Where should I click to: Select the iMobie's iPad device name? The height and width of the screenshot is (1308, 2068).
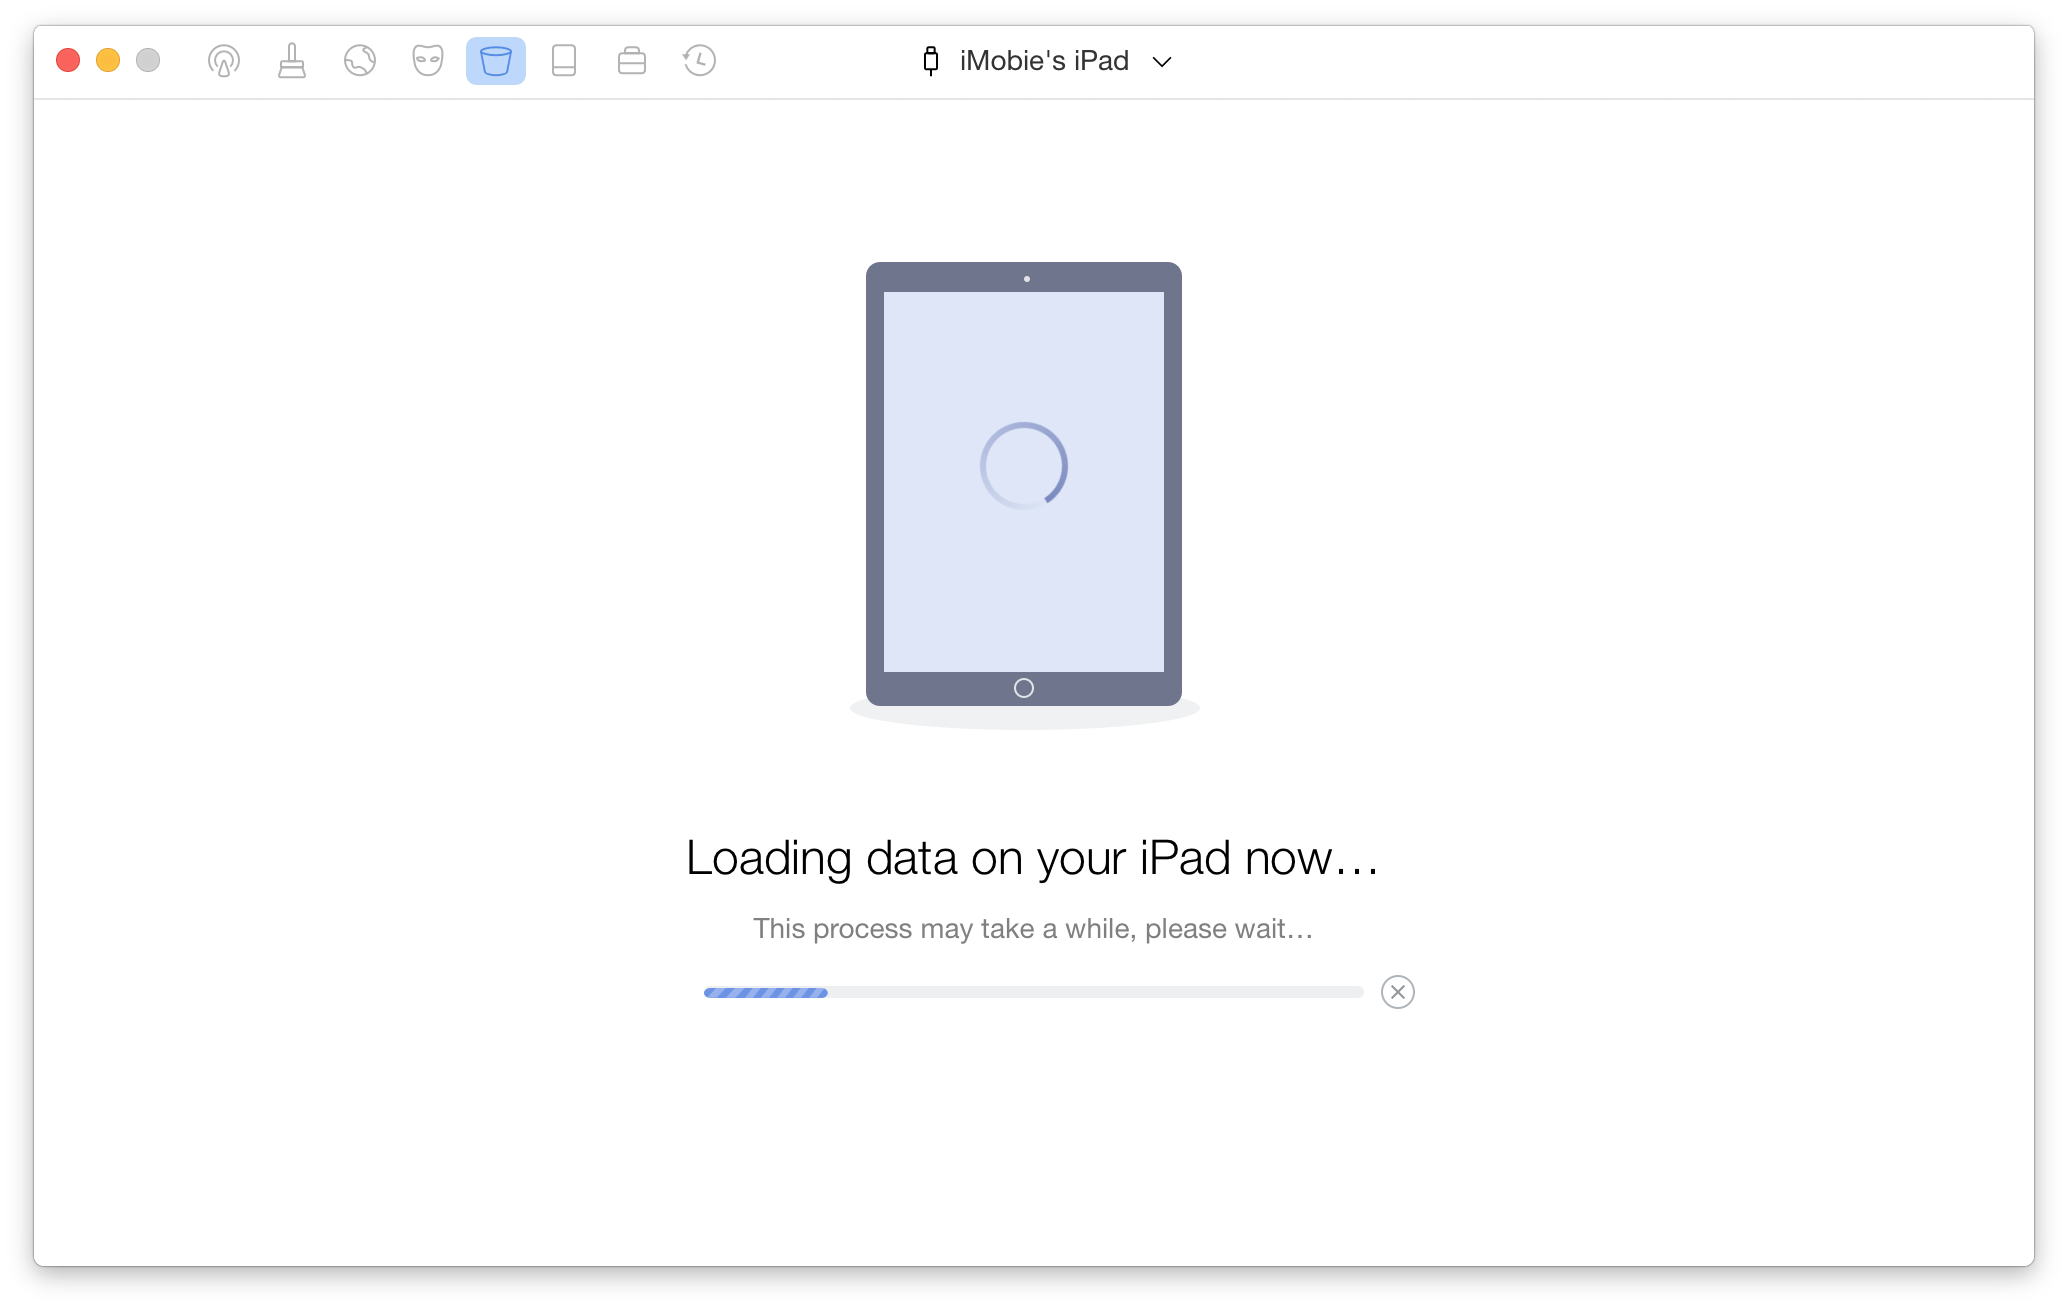(1044, 61)
